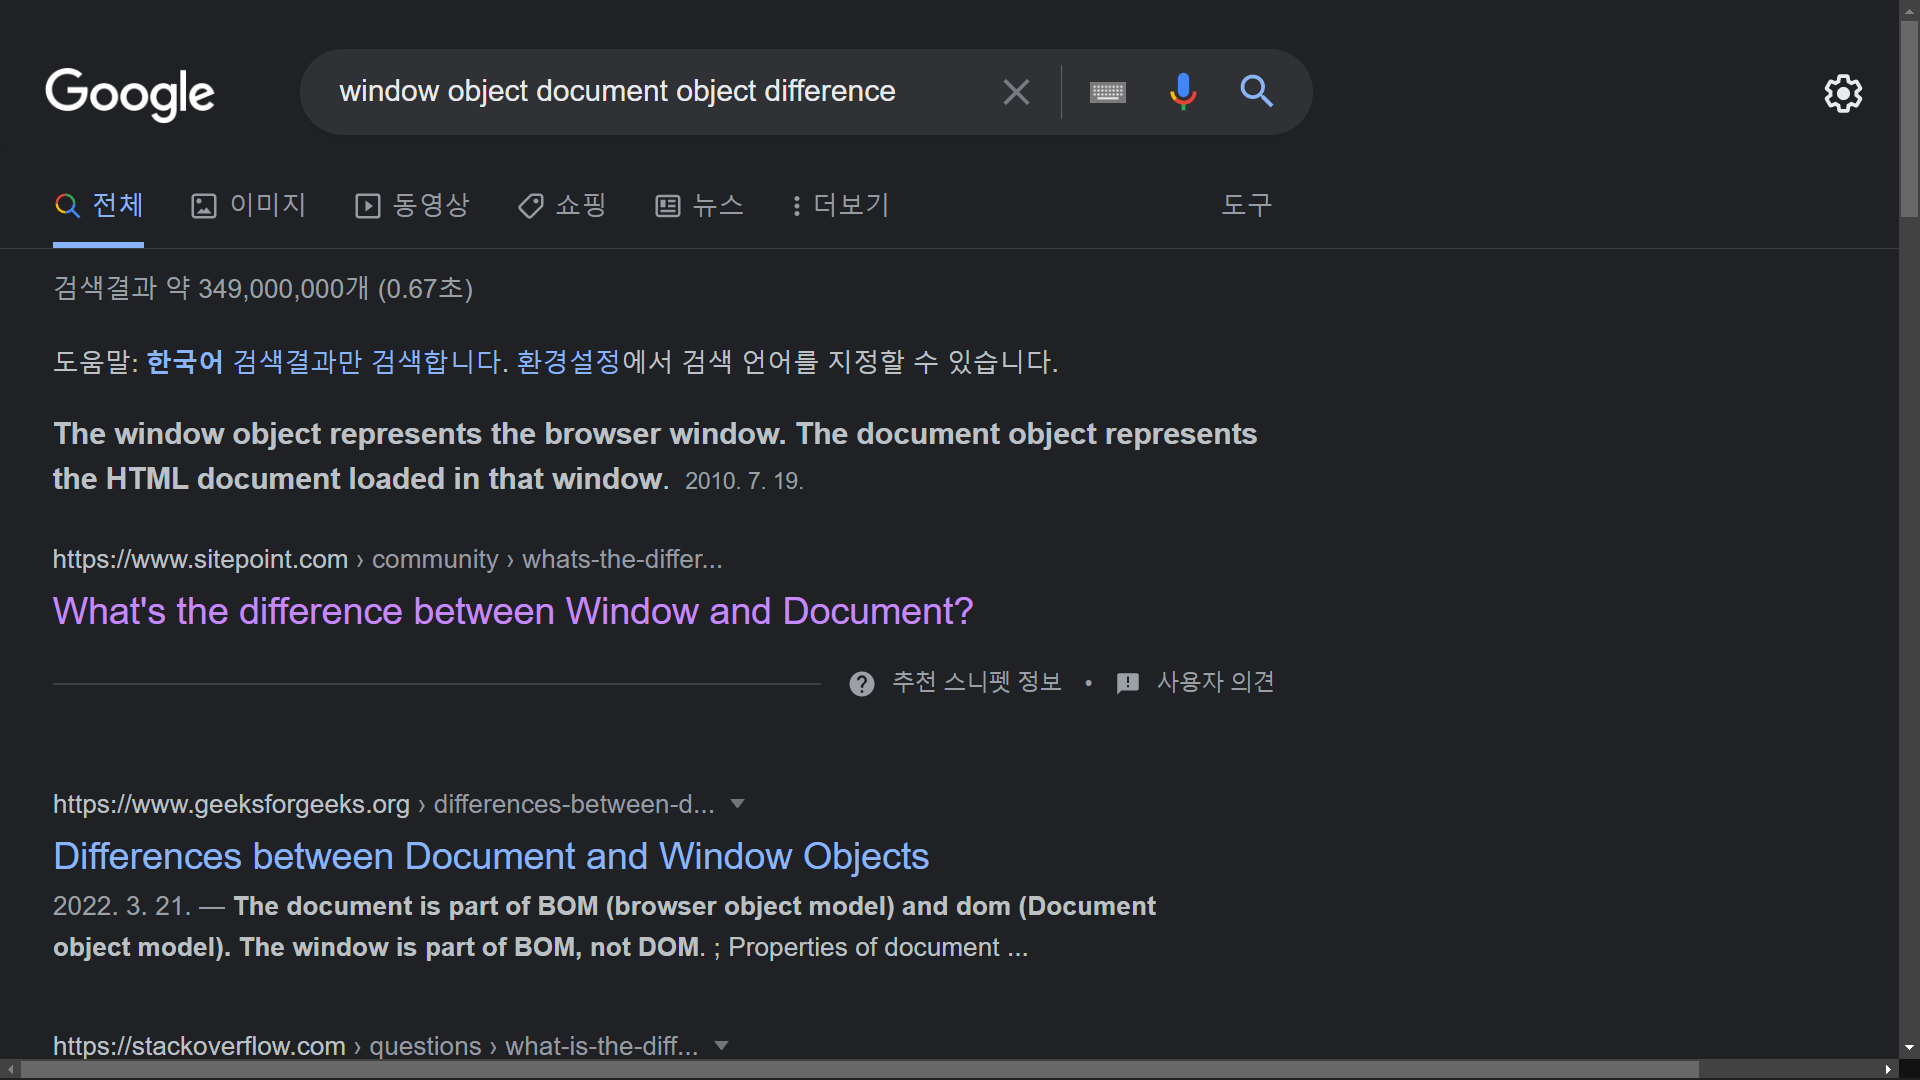Start voice search with the microphone icon
1920x1080 pixels.
coord(1183,92)
